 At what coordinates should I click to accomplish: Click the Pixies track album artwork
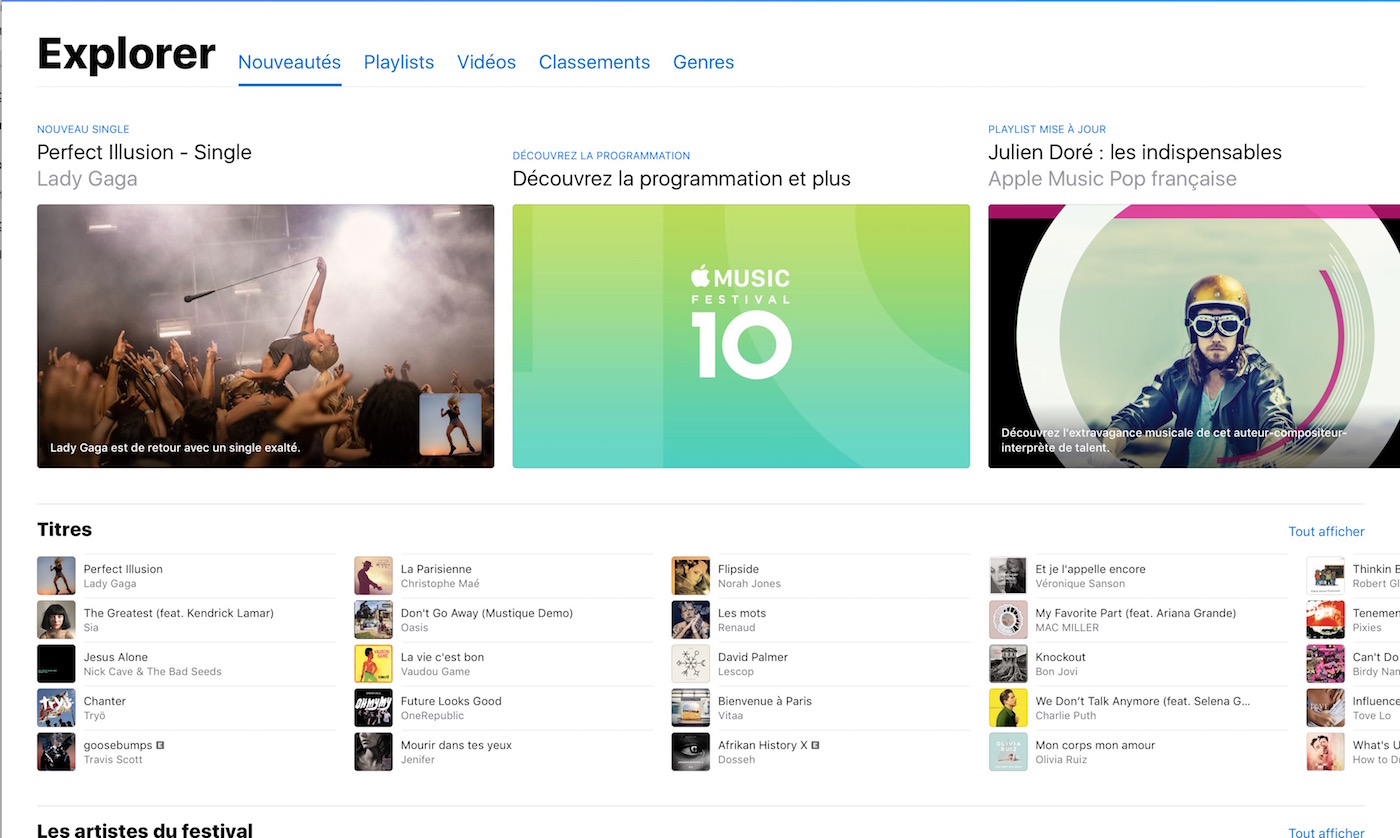(1325, 620)
